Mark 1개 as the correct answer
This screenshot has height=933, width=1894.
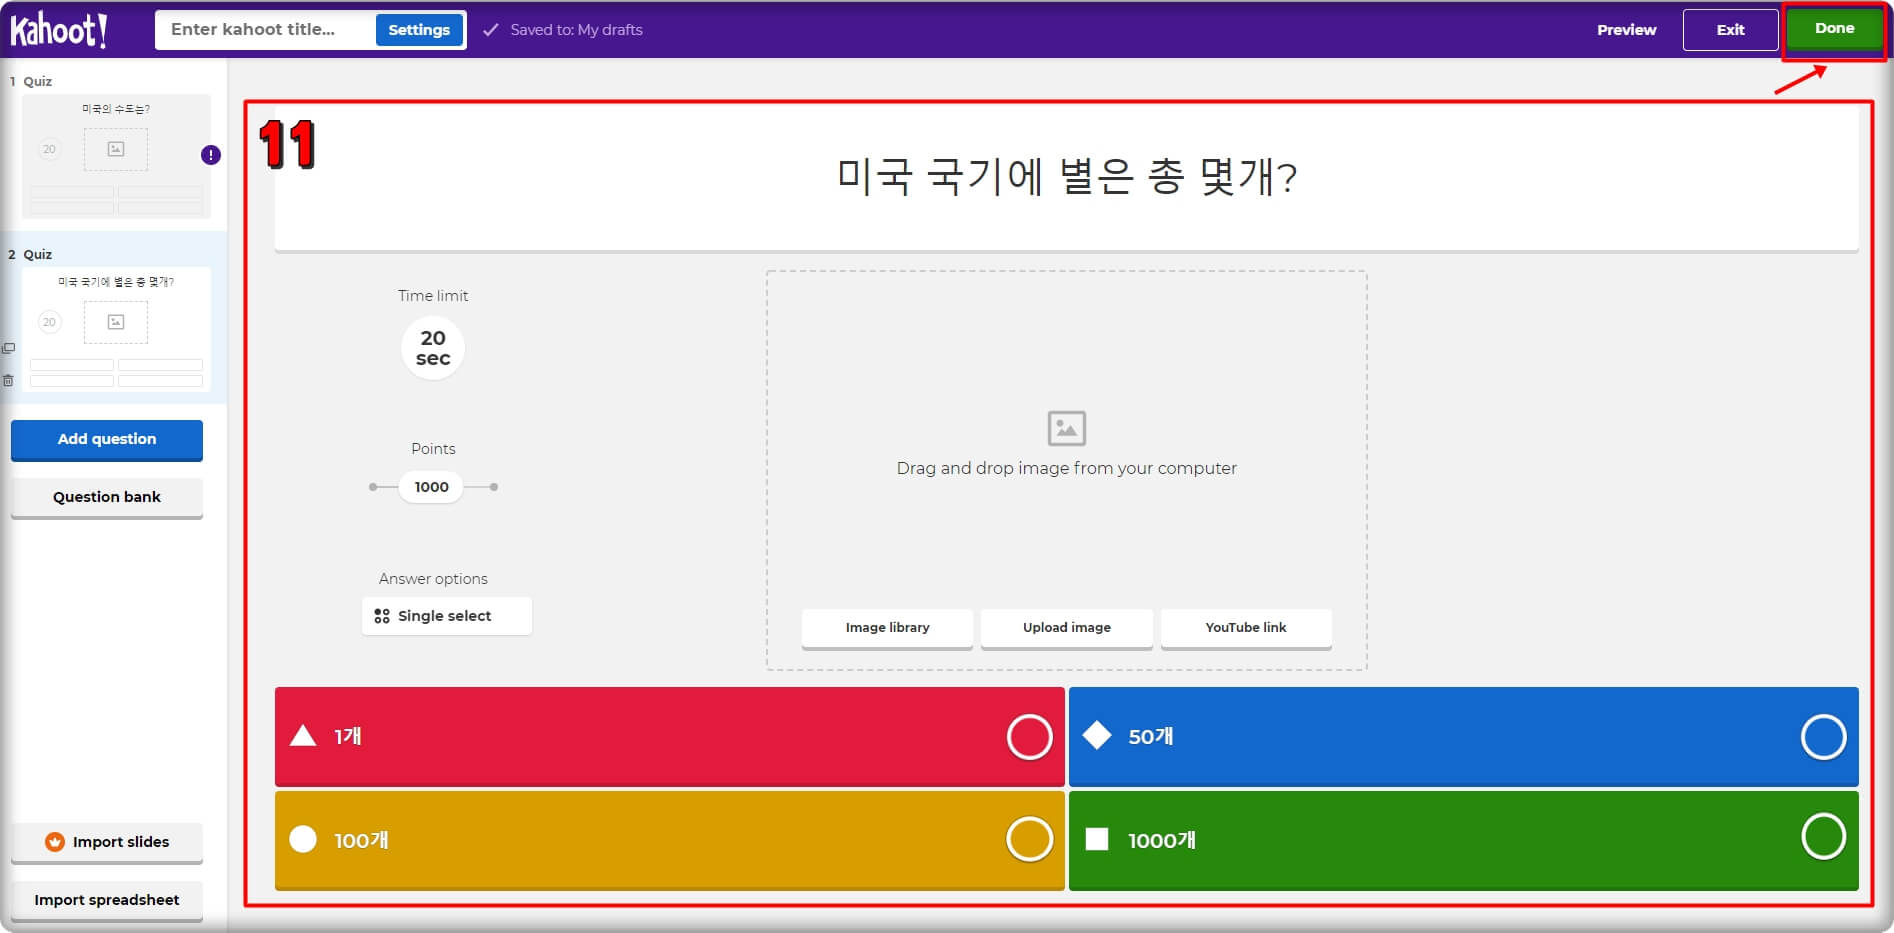click(x=1029, y=737)
